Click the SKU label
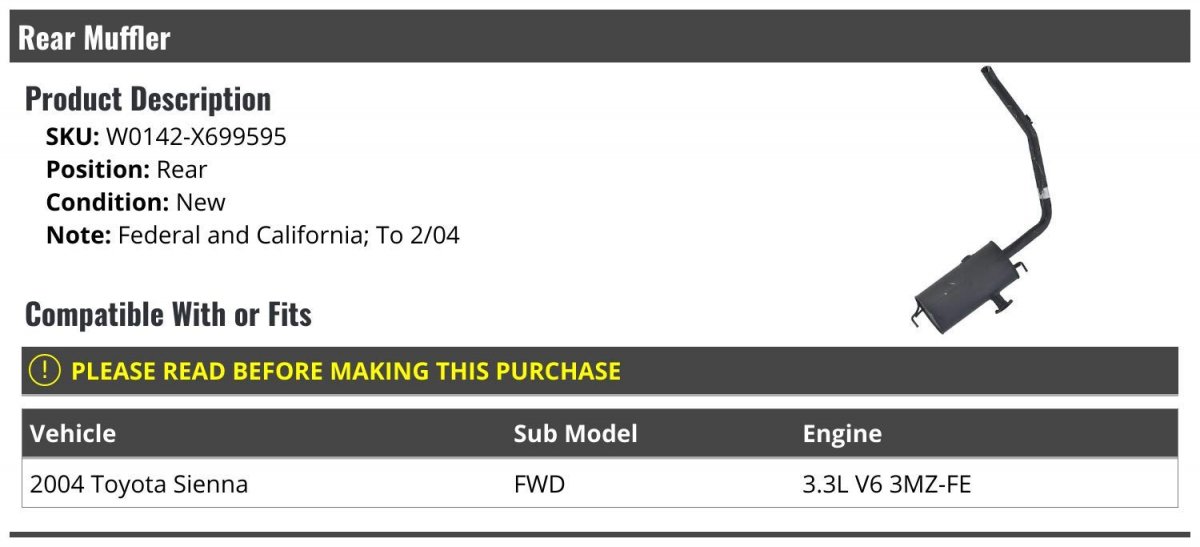The image size is (1200, 547). coord(72,137)
